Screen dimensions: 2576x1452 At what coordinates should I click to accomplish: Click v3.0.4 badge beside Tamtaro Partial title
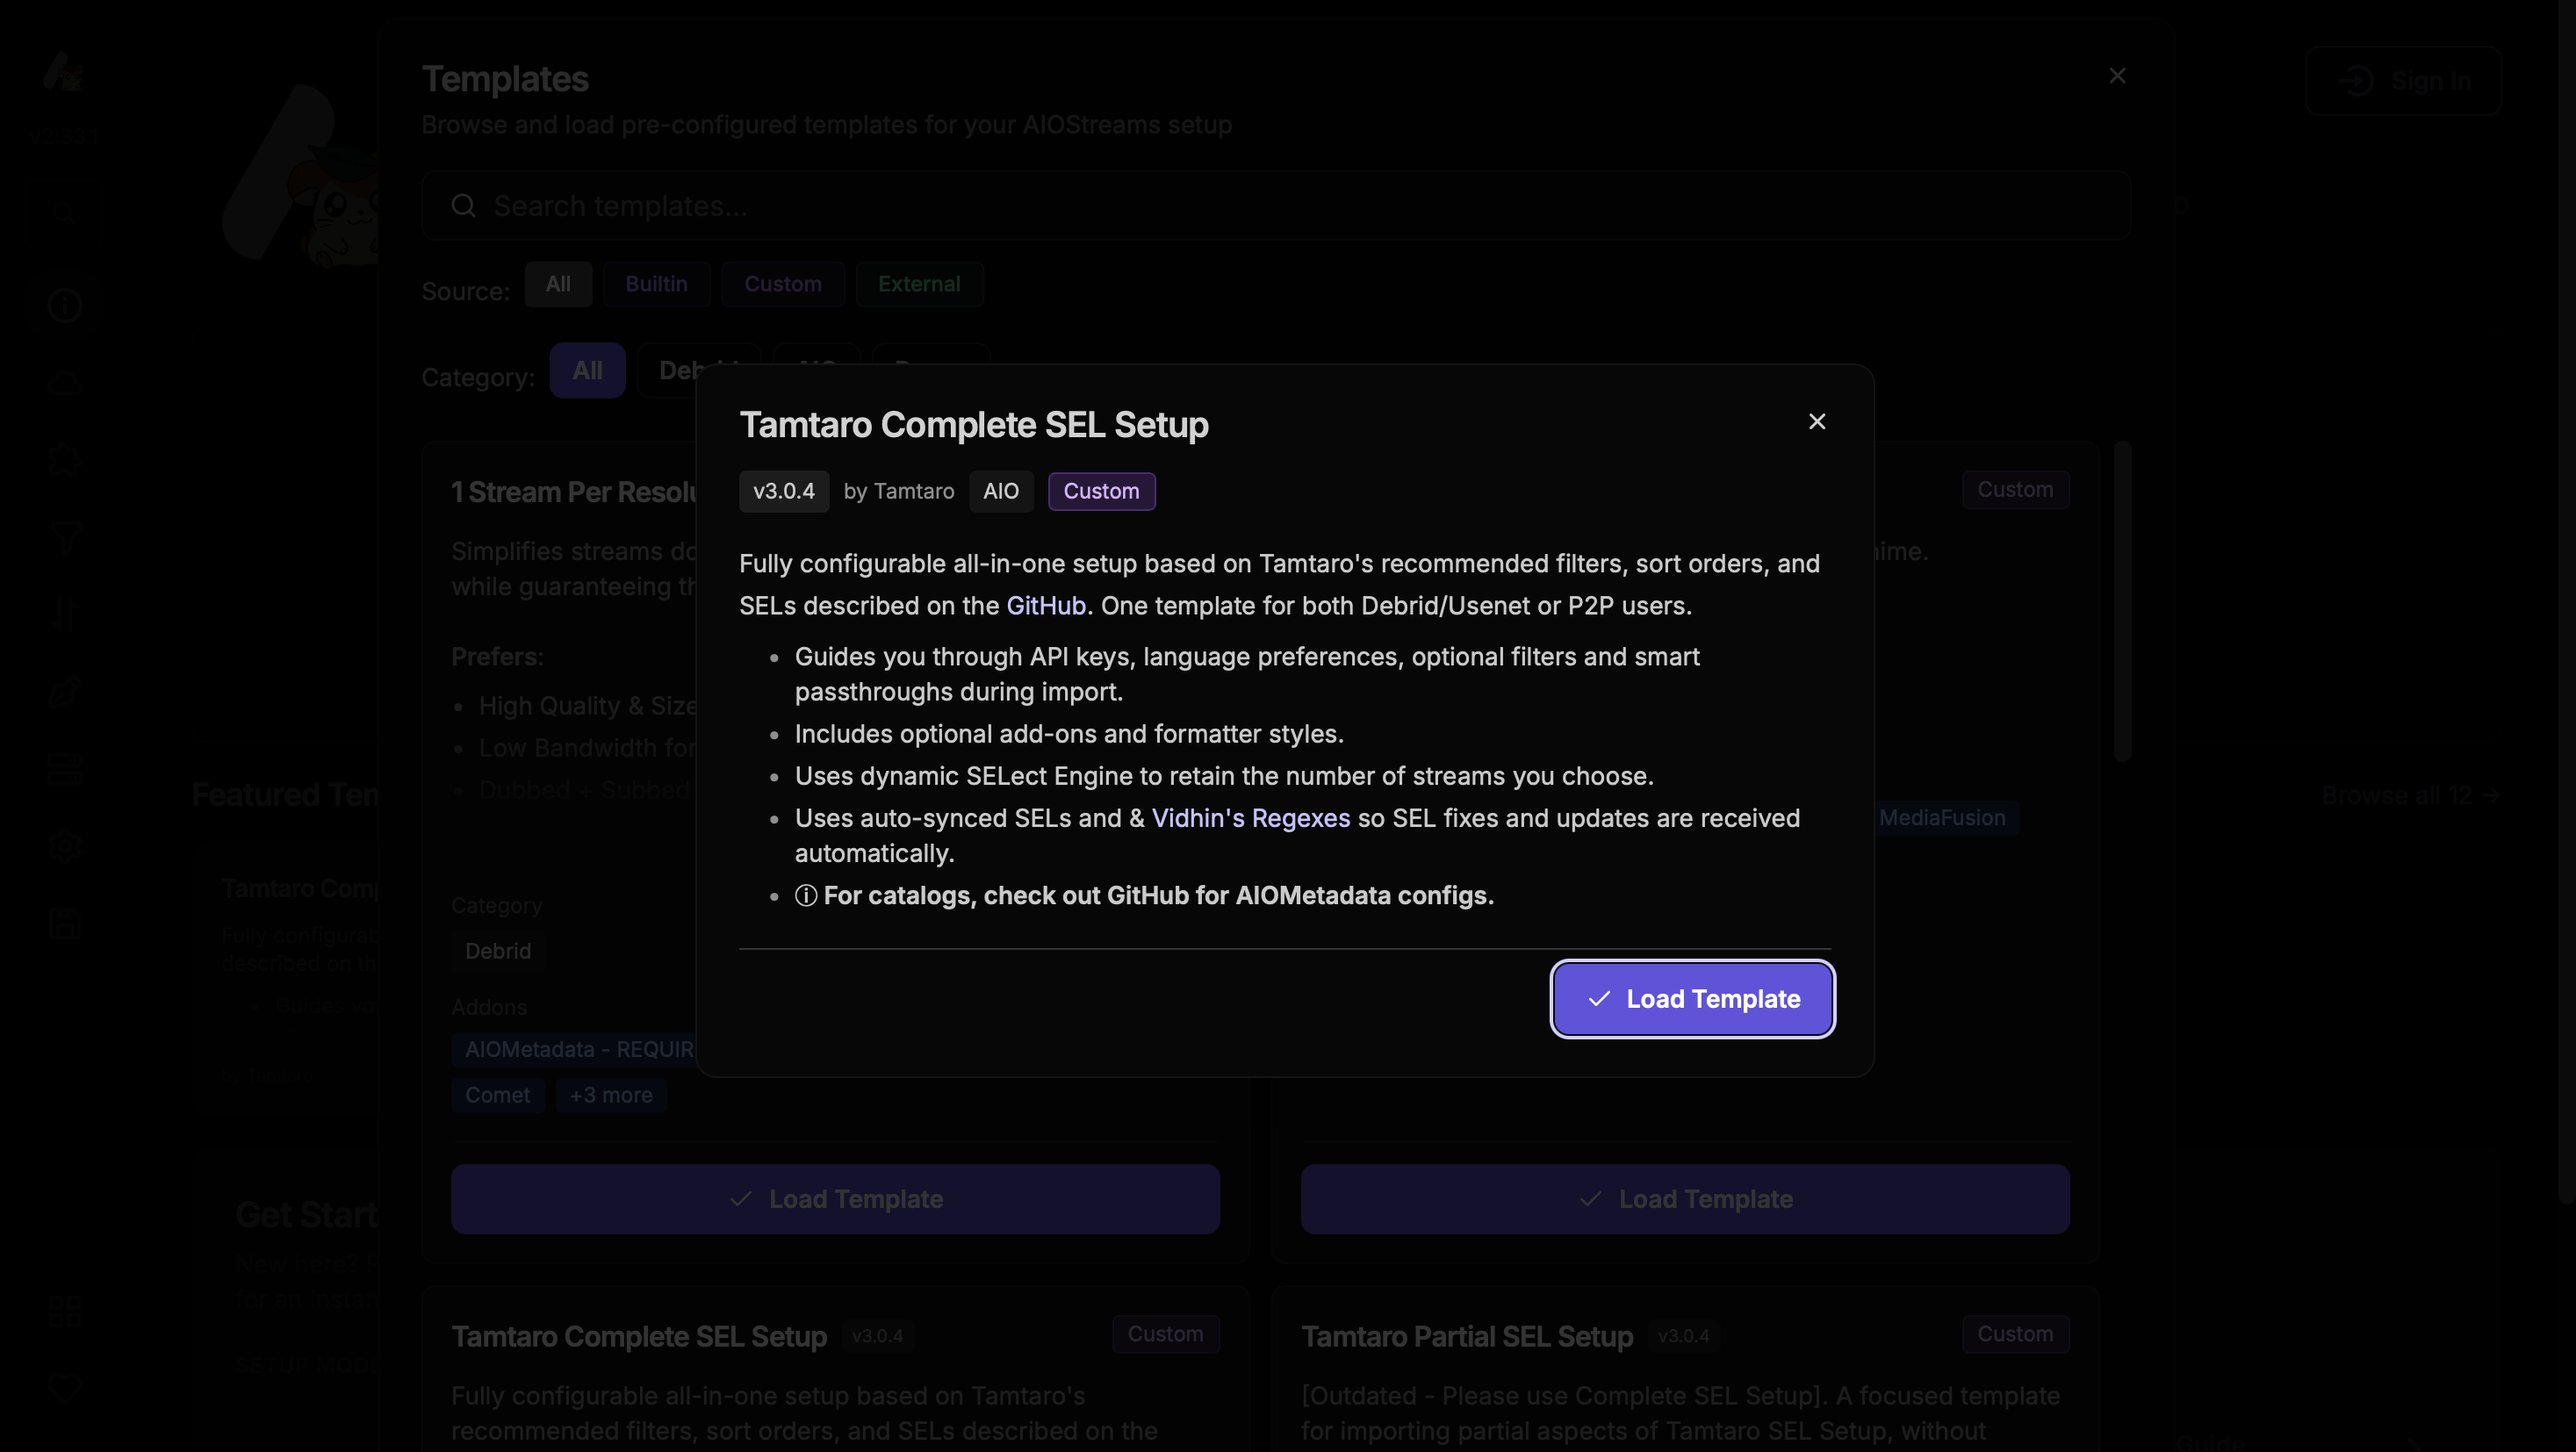pos(1683,1336)
